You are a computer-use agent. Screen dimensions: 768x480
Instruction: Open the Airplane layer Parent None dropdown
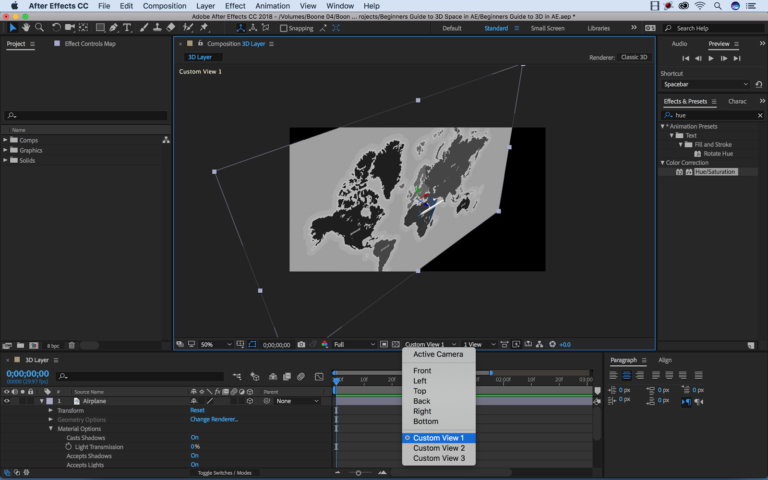tap(297, 401)
